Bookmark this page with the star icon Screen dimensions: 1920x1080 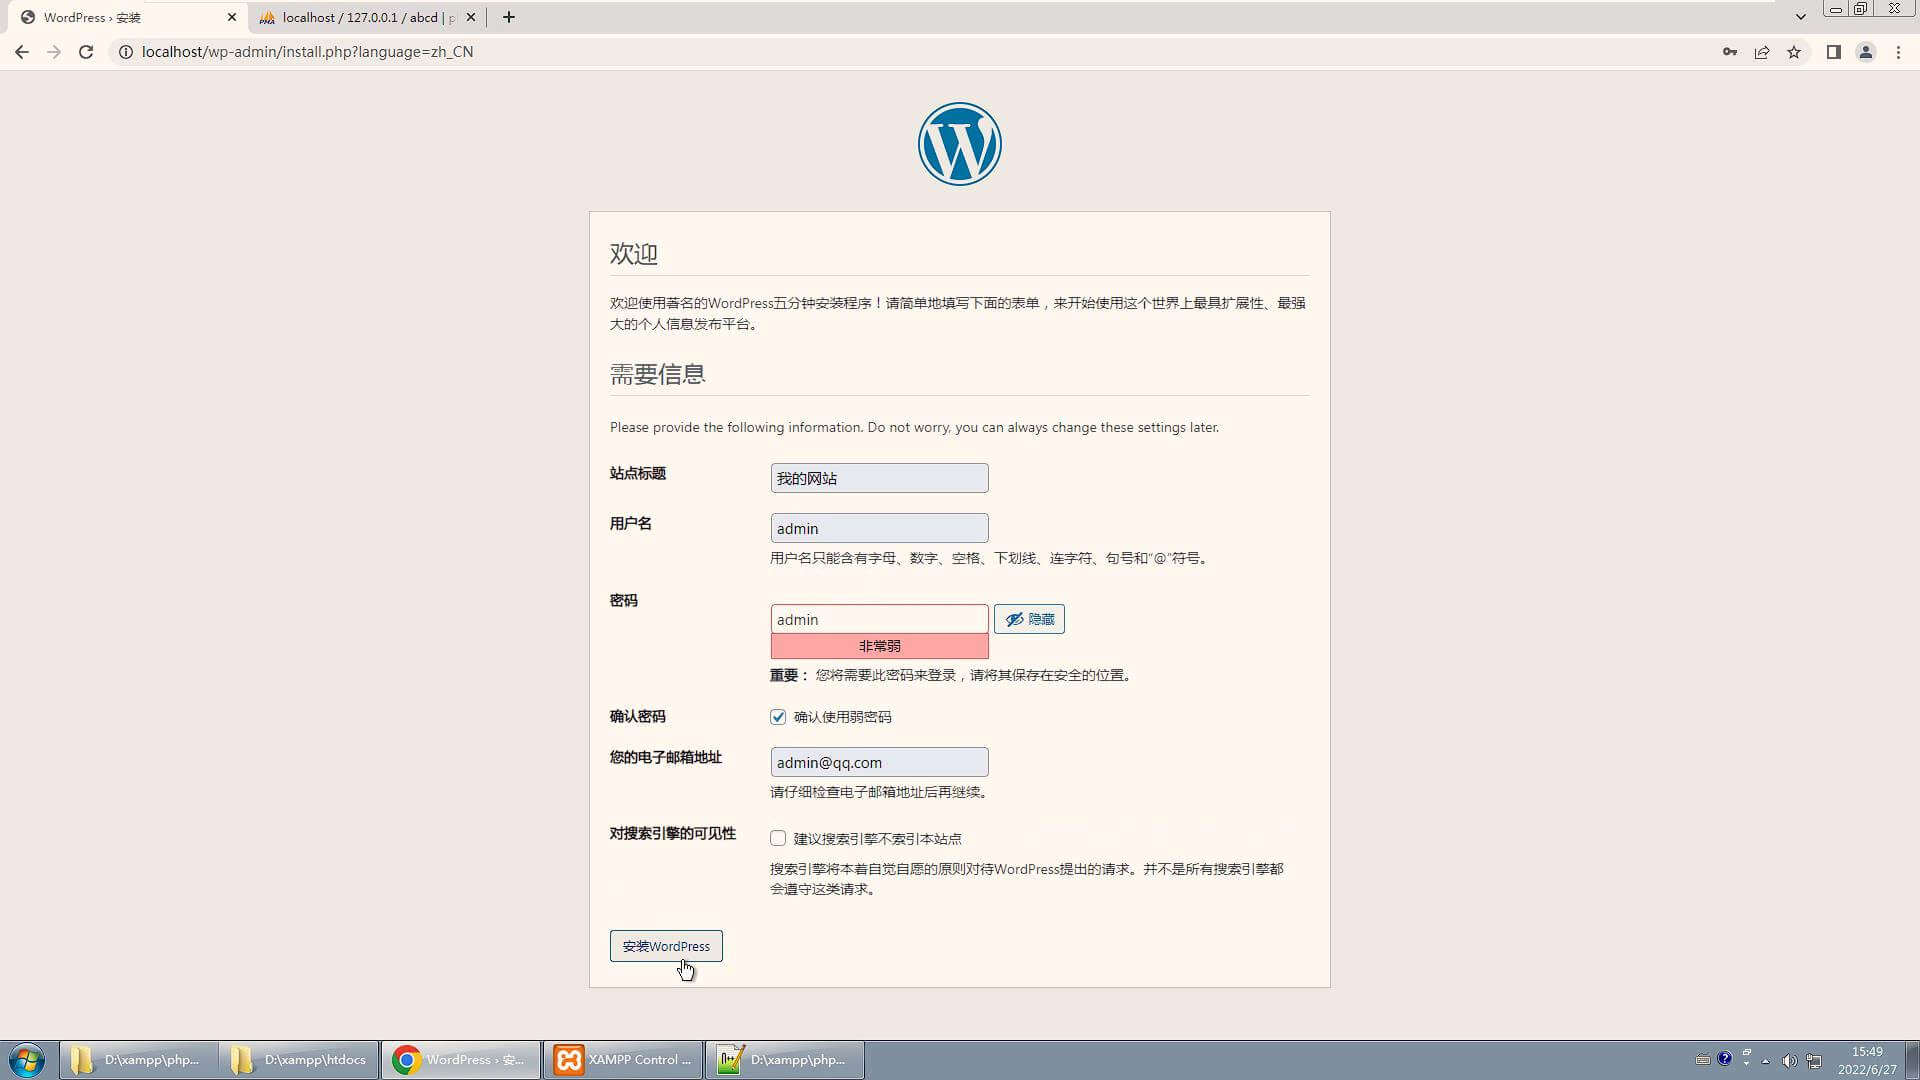click(x=1794, y=52)
